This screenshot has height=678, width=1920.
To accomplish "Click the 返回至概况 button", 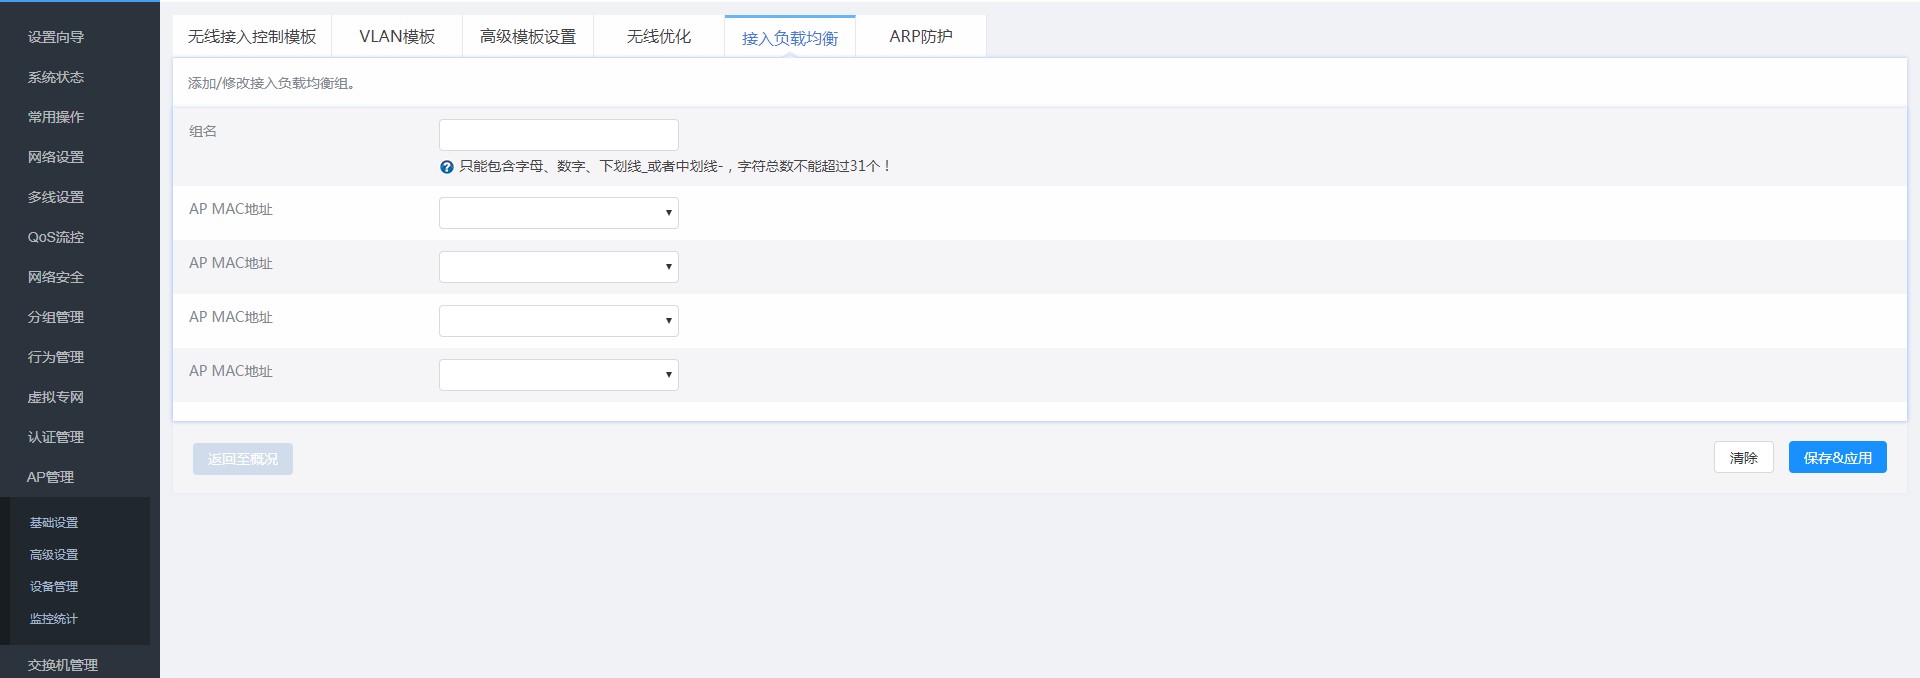I will (243, 459).
